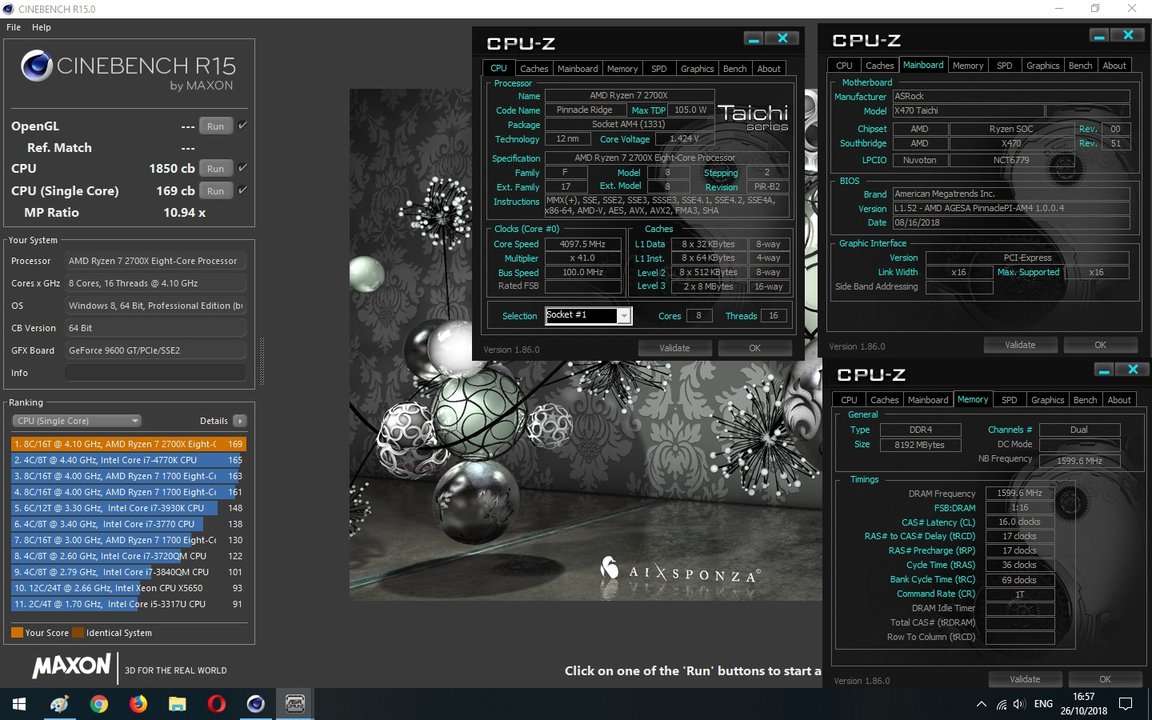
Task: Run the OpenGL benchmark
Action: [215, 126]
